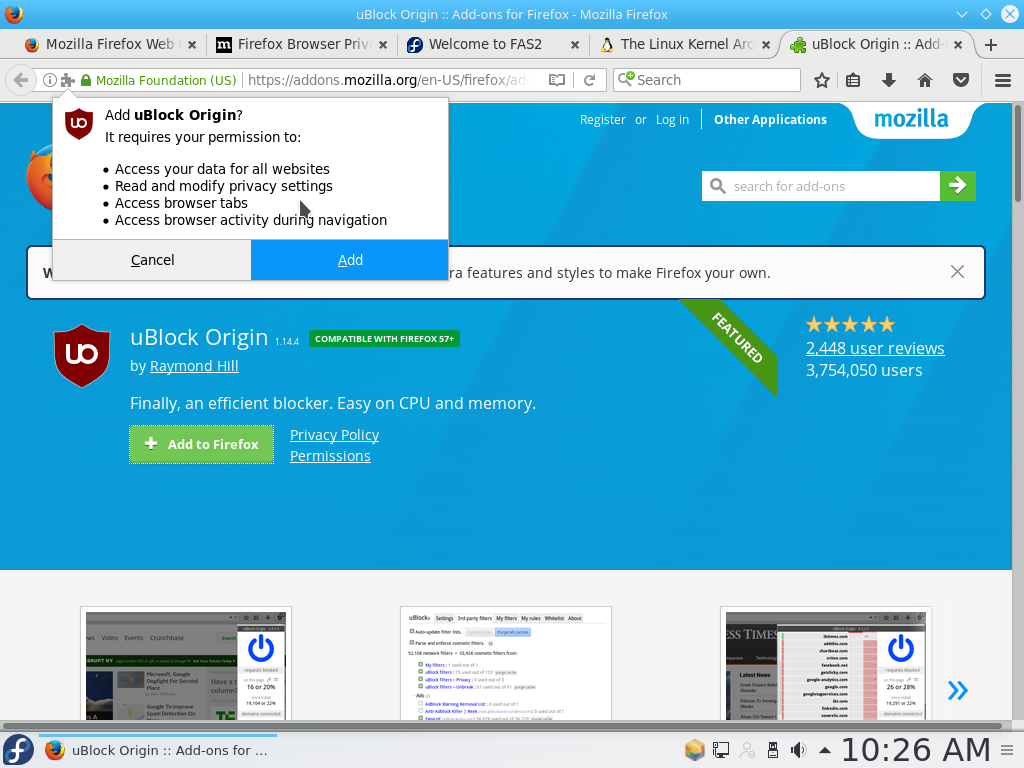
Task: Click the Log in link
Action: 672,120
